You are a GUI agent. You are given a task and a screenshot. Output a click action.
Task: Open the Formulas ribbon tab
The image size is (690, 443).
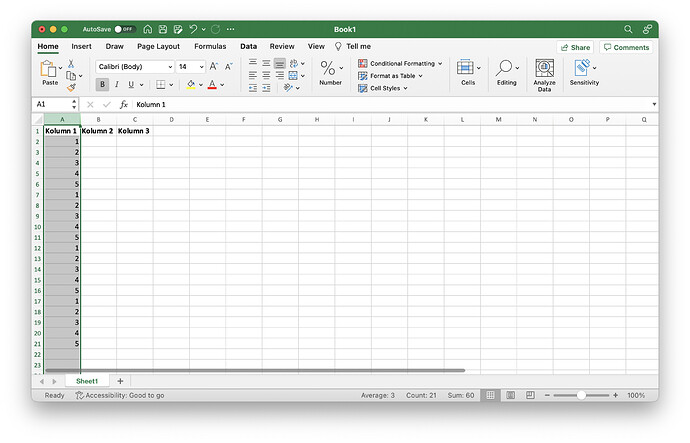[210, 46]
